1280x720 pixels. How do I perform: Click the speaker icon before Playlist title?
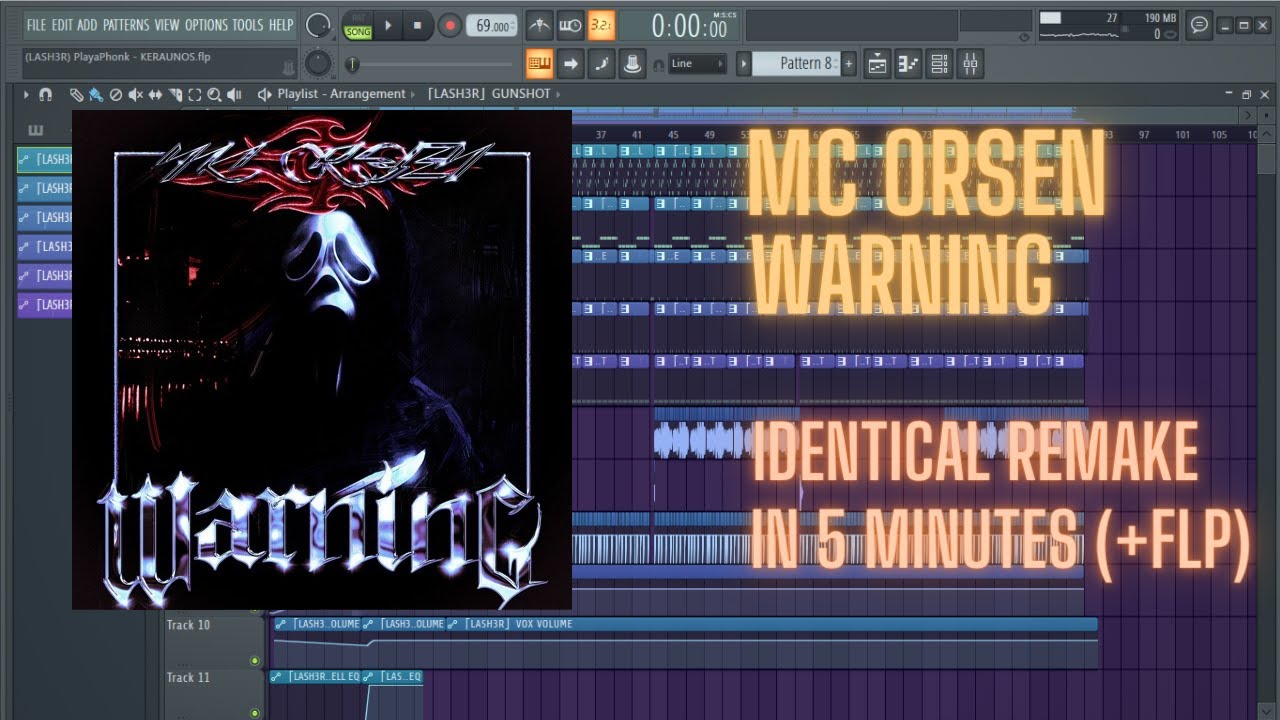tap(264, 94)
